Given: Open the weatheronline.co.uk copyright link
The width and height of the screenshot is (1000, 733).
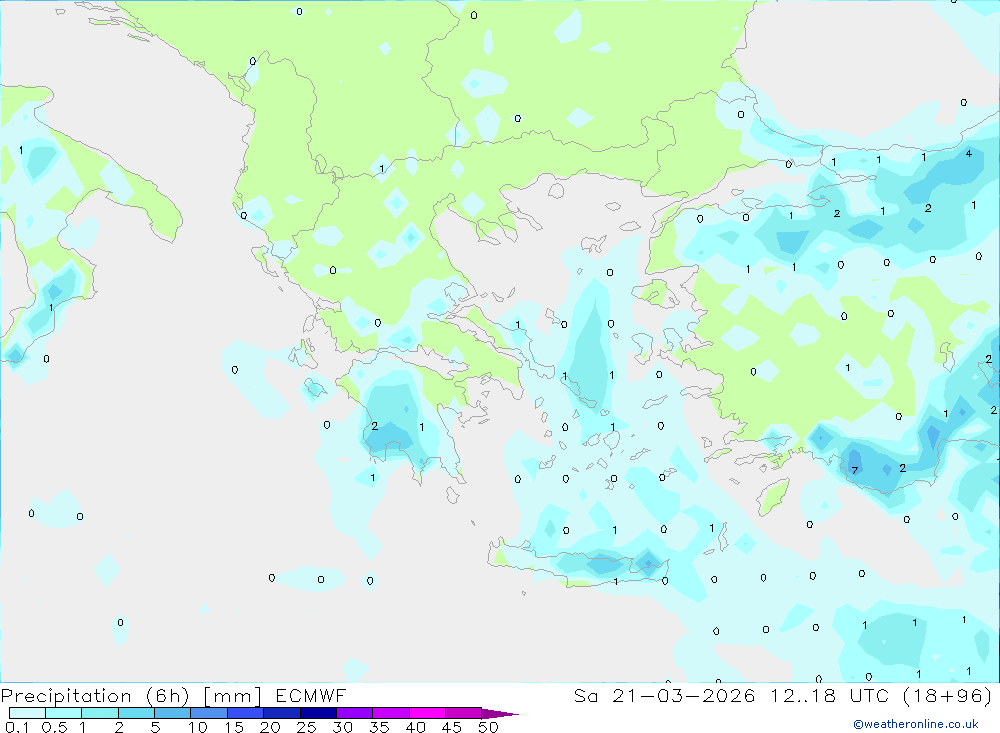Looking at the screenshot, I should point(916,724).
